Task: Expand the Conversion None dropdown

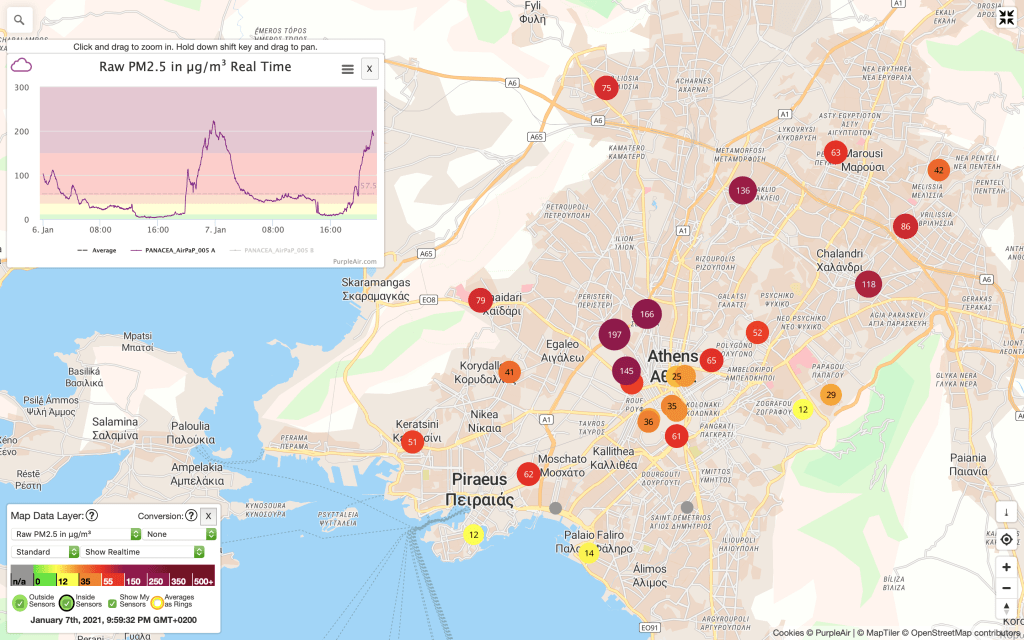Action: tap(180, 534)
